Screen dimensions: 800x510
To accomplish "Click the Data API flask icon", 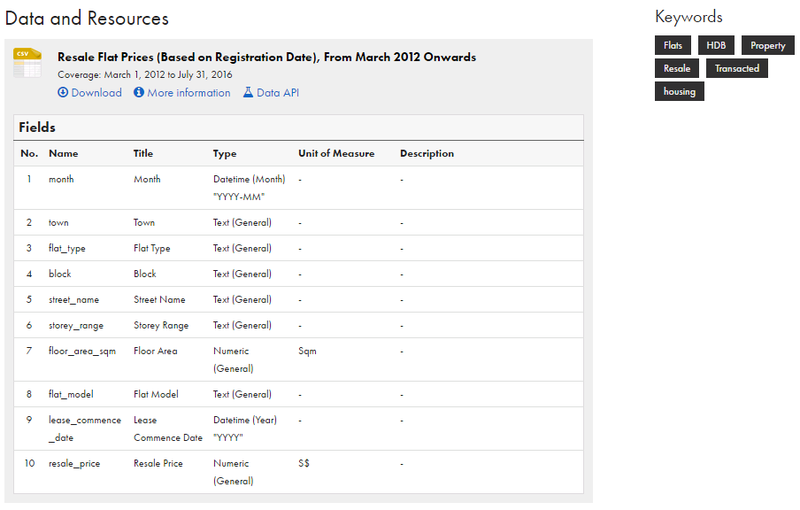I will [248, 92].
